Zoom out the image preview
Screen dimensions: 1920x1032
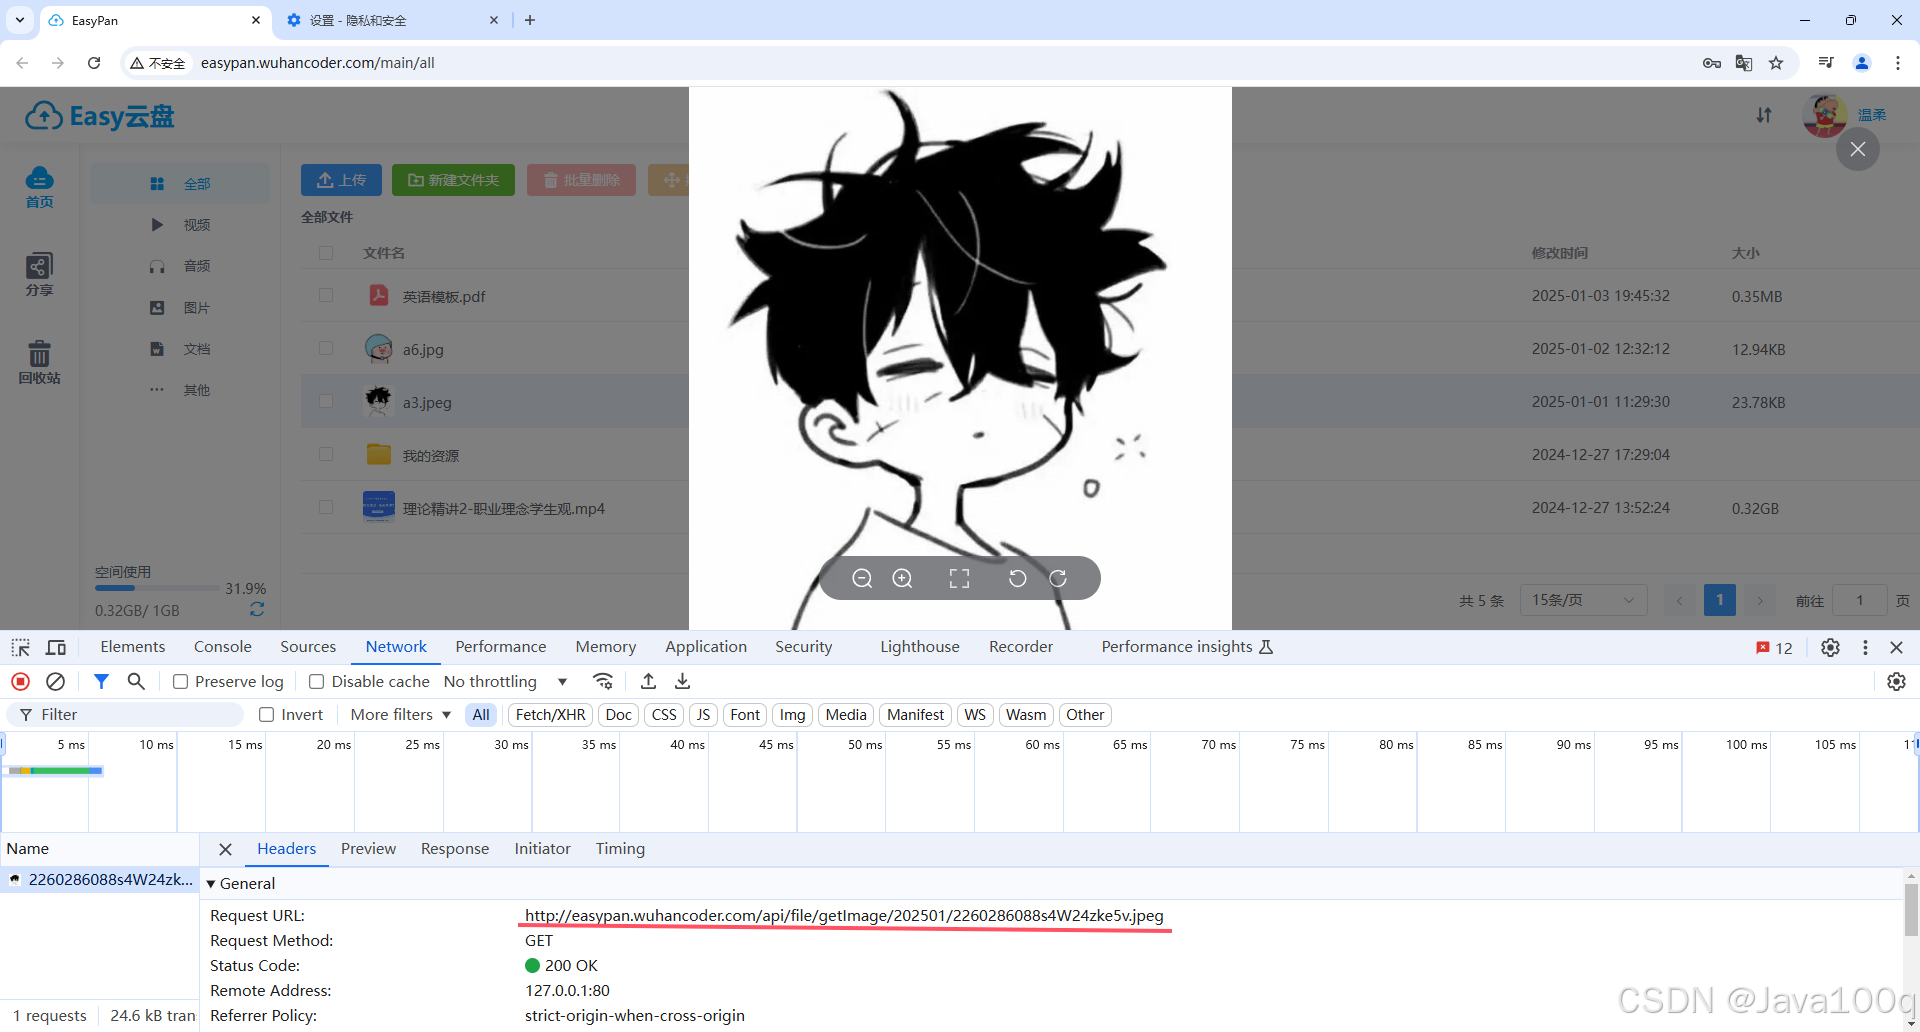(x=862, y=578)
